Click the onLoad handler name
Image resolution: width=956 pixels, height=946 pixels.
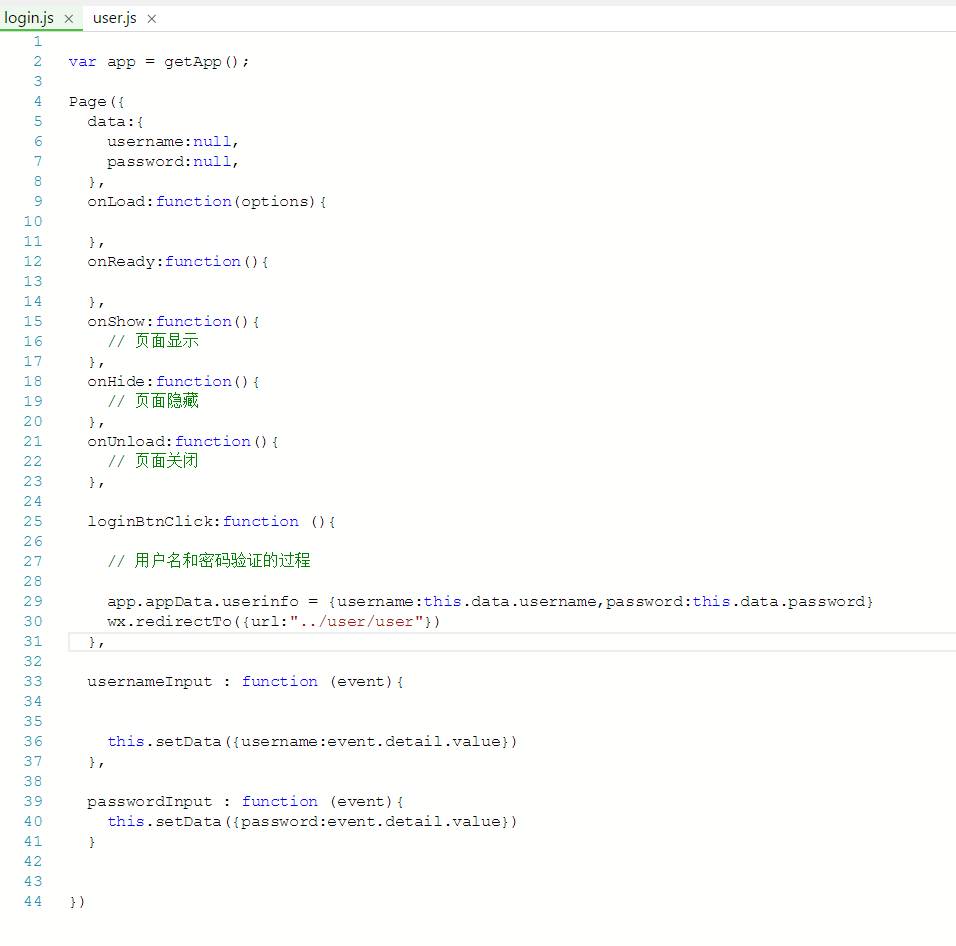pyautogui.click(x=116, y=201)
